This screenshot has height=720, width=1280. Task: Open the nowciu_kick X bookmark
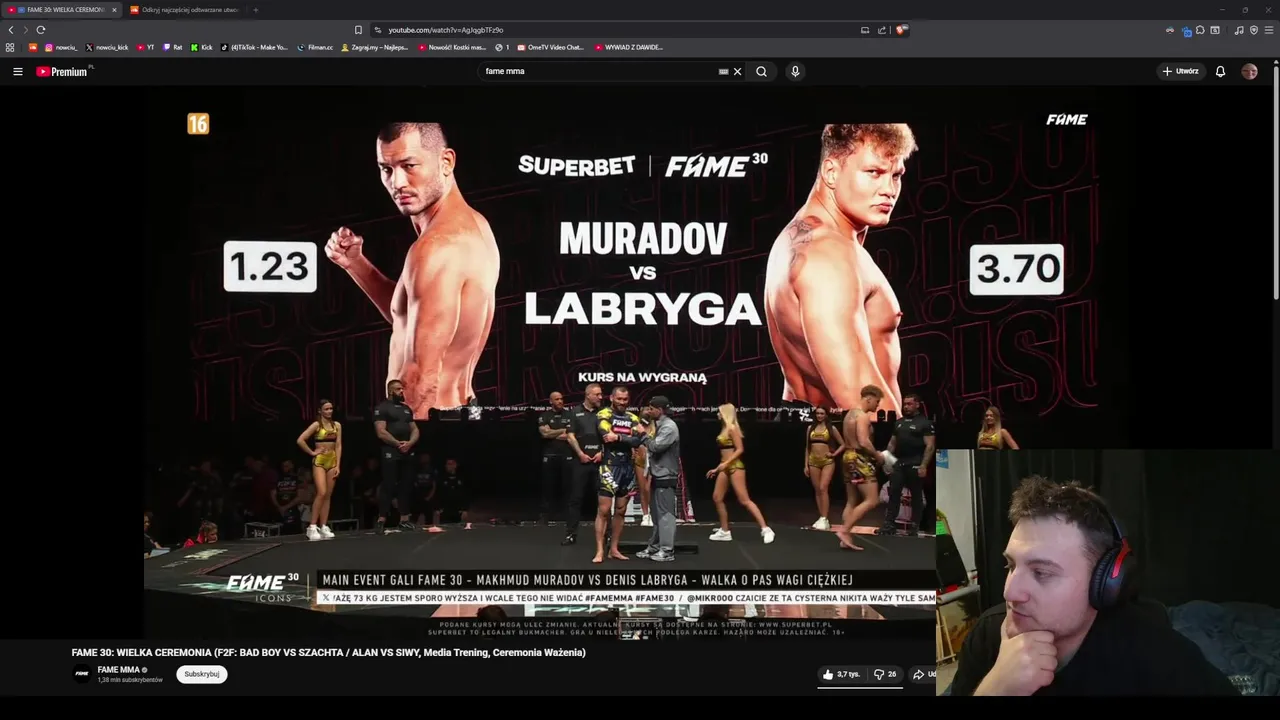(x=107, y=47)
